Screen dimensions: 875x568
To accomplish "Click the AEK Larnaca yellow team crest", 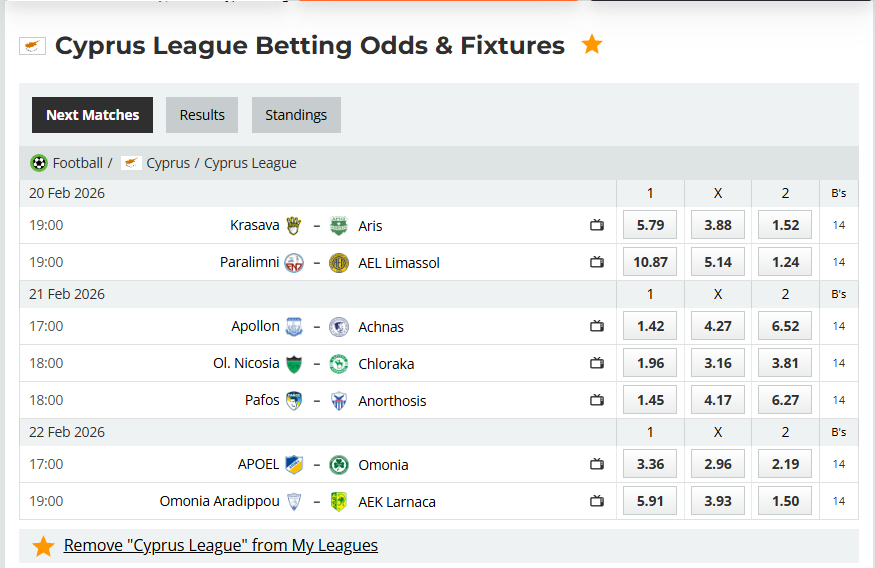I will (339, 501).
